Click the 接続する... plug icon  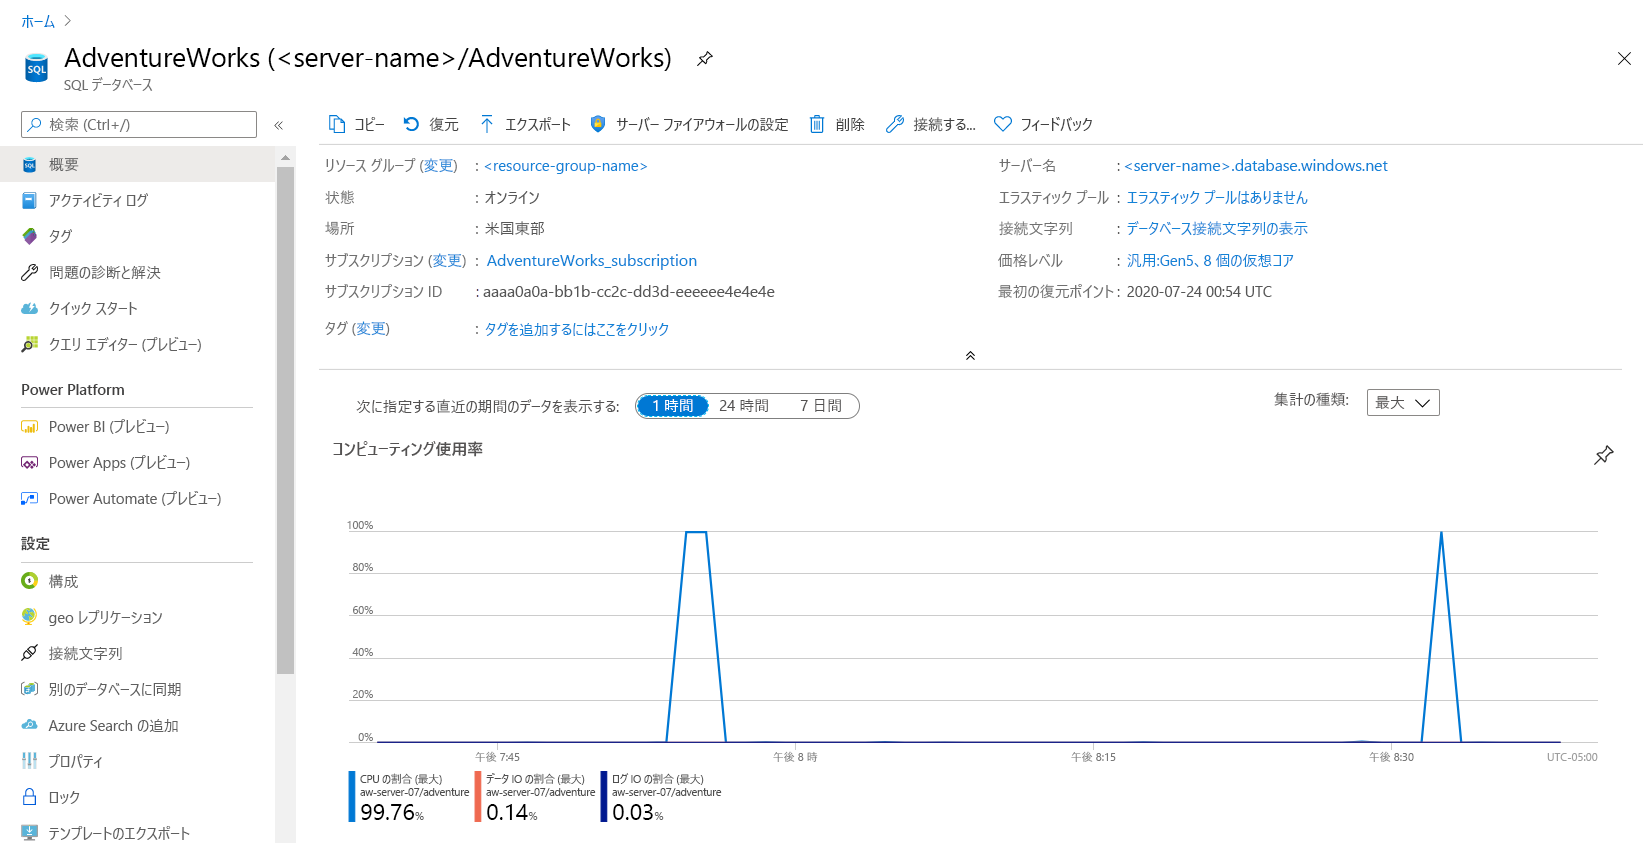[895, 124]
